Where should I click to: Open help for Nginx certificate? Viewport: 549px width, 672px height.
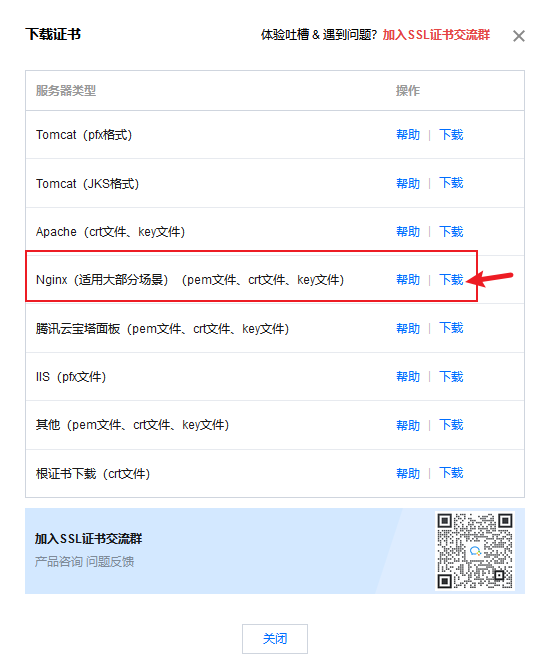click(x=408, y=279)
